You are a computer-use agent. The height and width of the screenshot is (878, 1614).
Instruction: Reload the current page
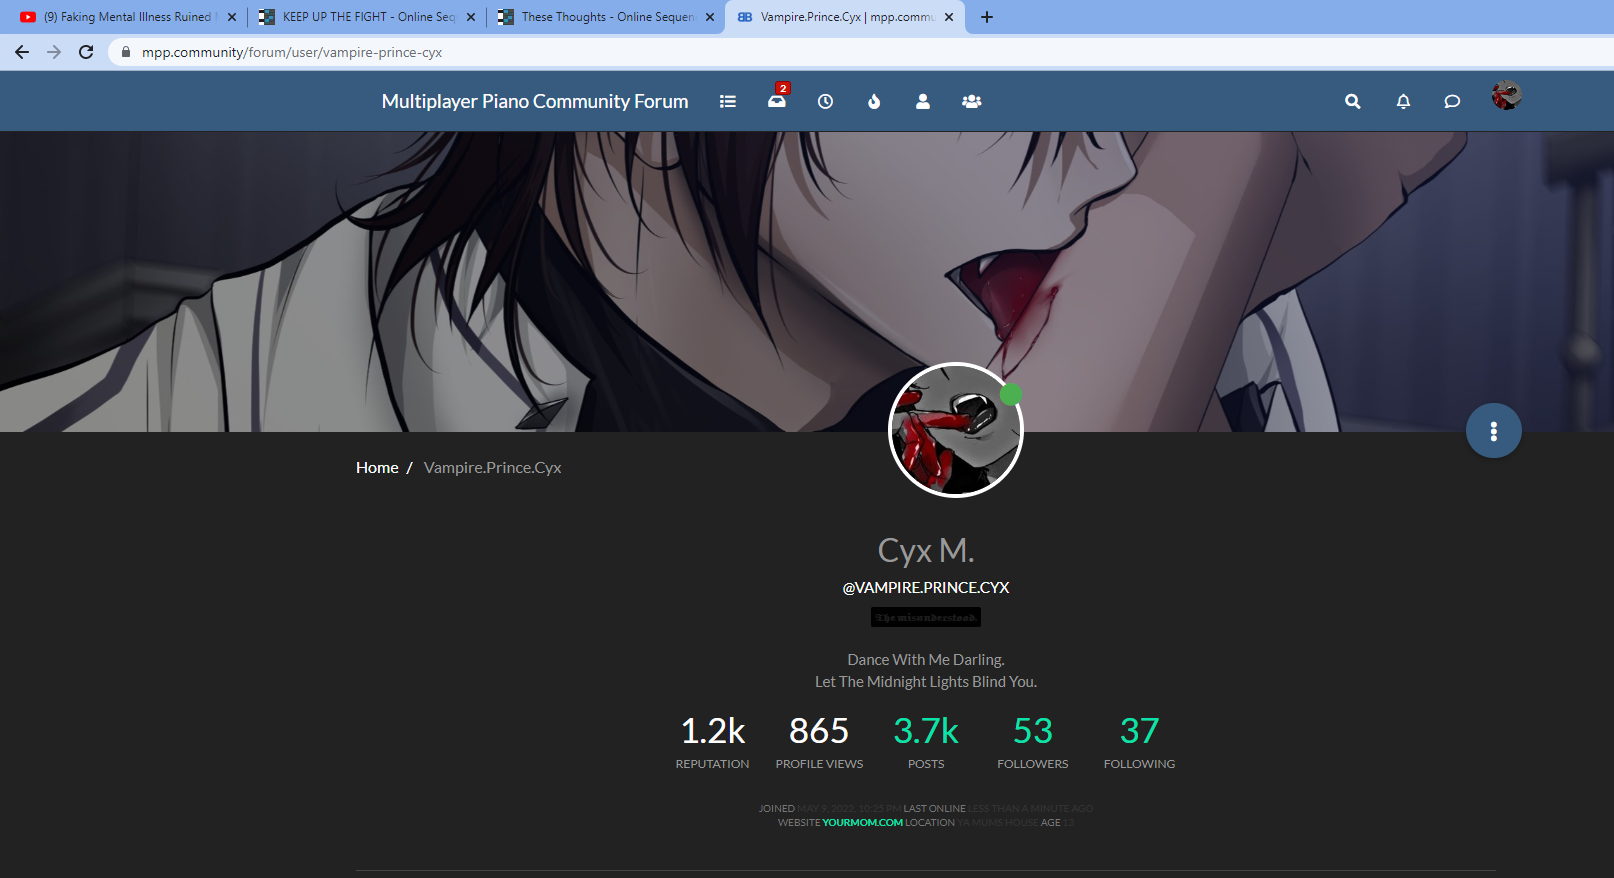[86, 52]
